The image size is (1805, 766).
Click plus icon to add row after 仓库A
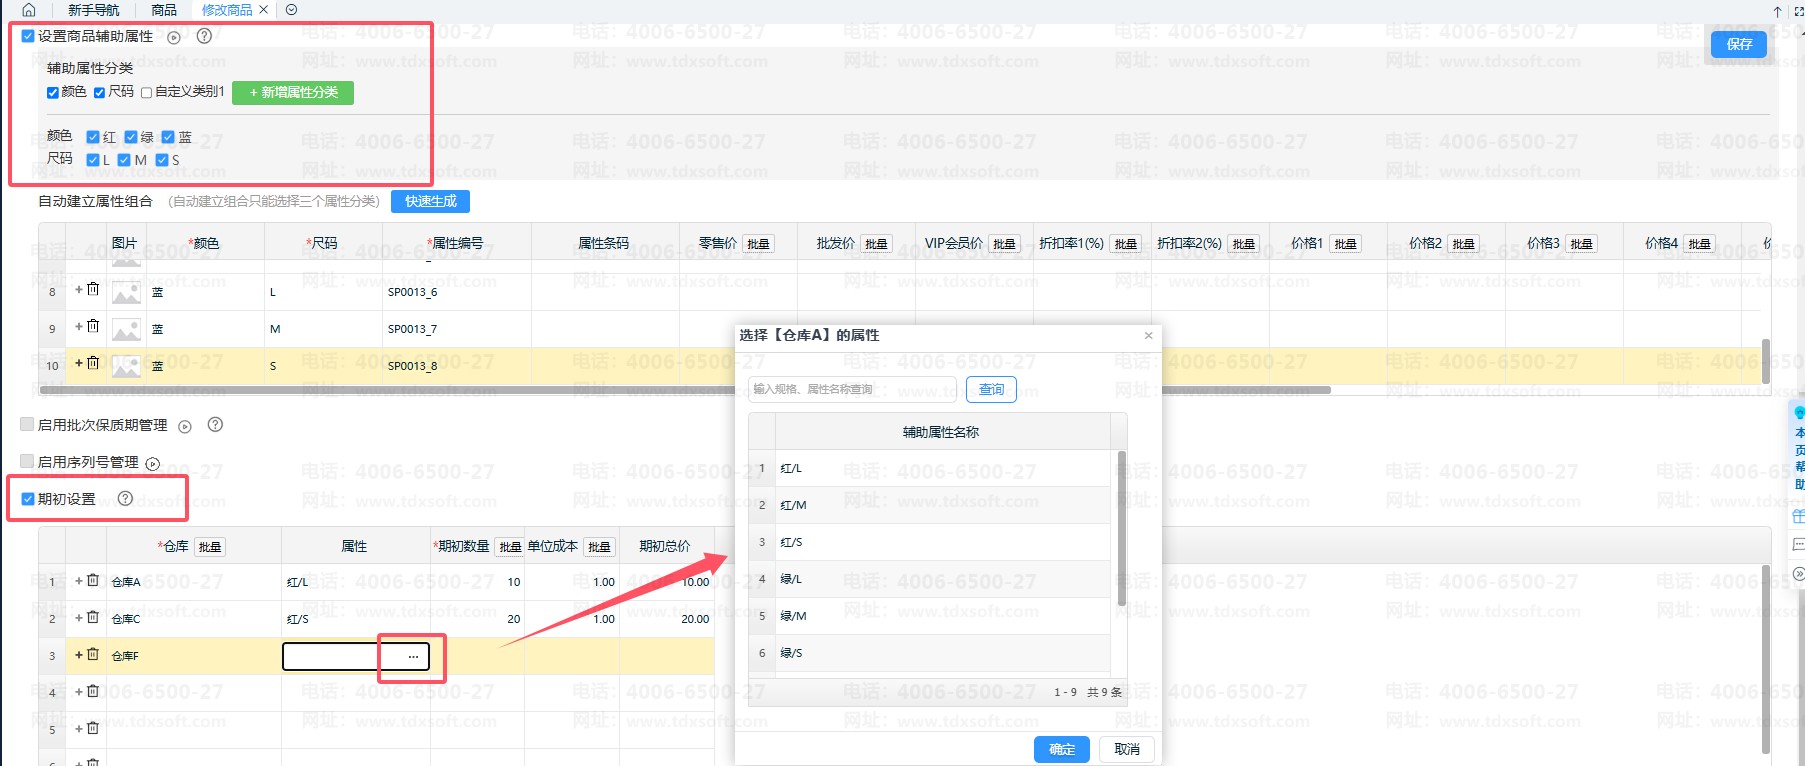click(79, 580)
